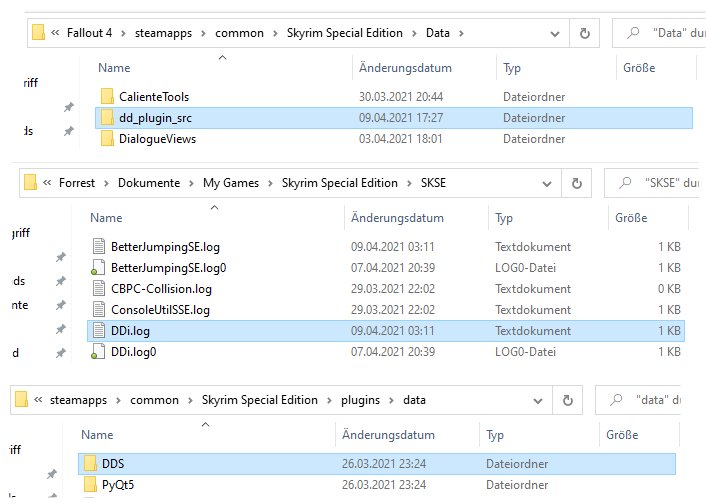Click date 30.03.2021 20:44 of CalienteTools

pyautogui.click(x=401, y=96)
